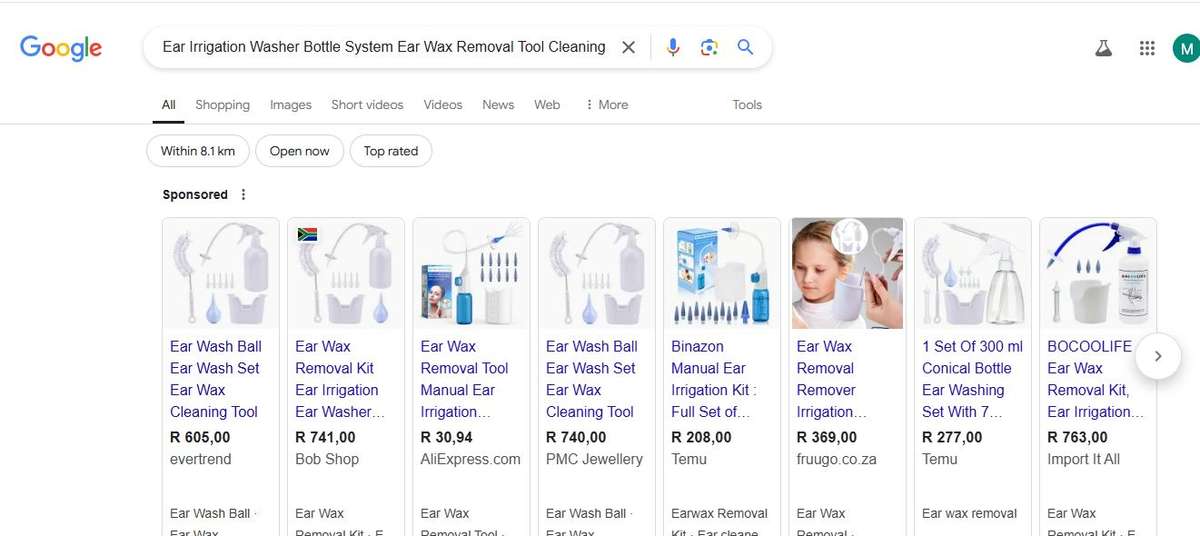This screenshot has width=1200, height=536.
Task: Expand the More search categories dropdown
Action: pyautogui.click(x=606, y=105)
